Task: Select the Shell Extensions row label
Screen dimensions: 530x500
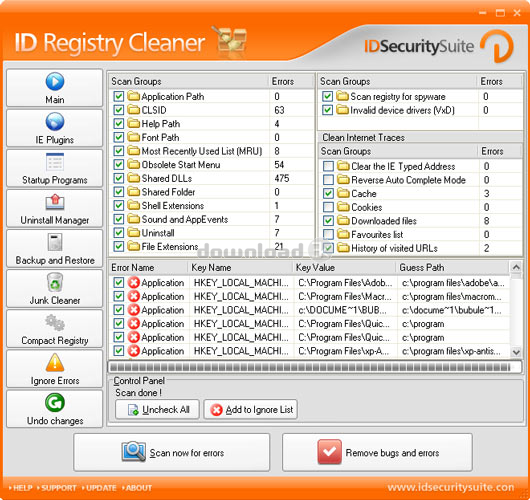Action: (173, 206)
